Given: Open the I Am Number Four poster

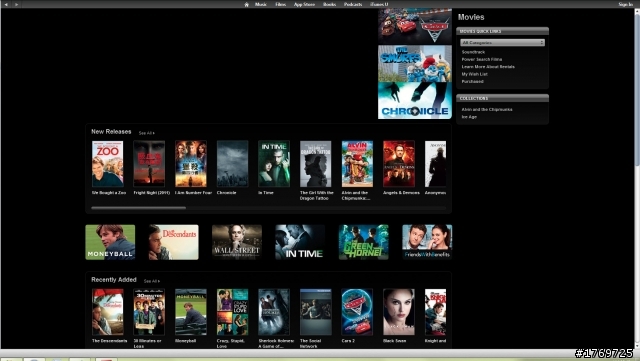Looking at the screenshot, I should tap(191, 164).
